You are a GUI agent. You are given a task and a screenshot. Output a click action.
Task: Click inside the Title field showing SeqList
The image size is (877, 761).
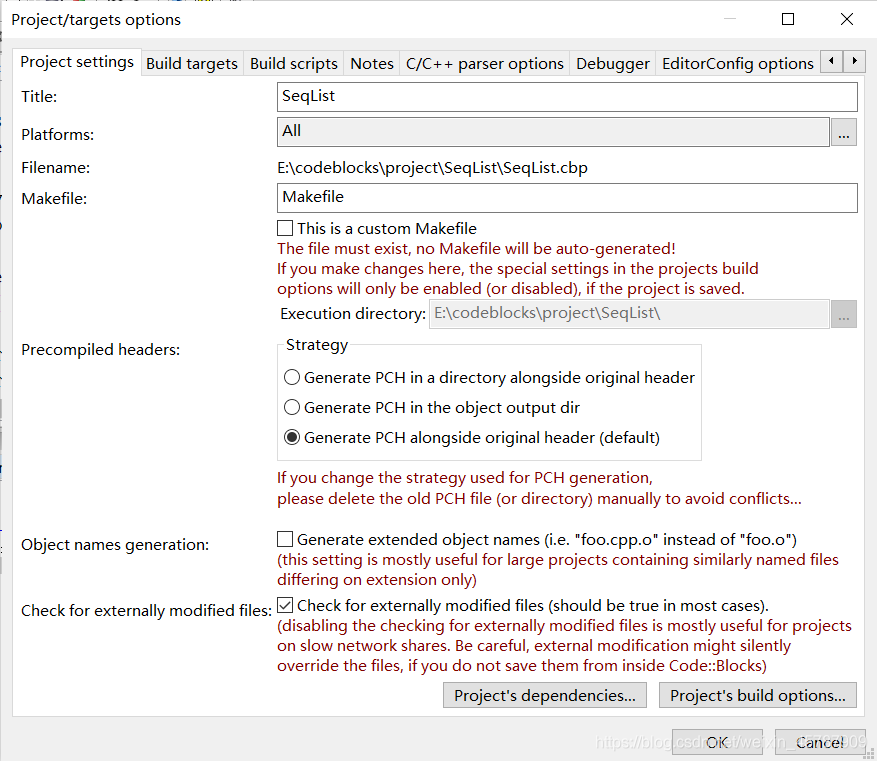tap(566, 96)
